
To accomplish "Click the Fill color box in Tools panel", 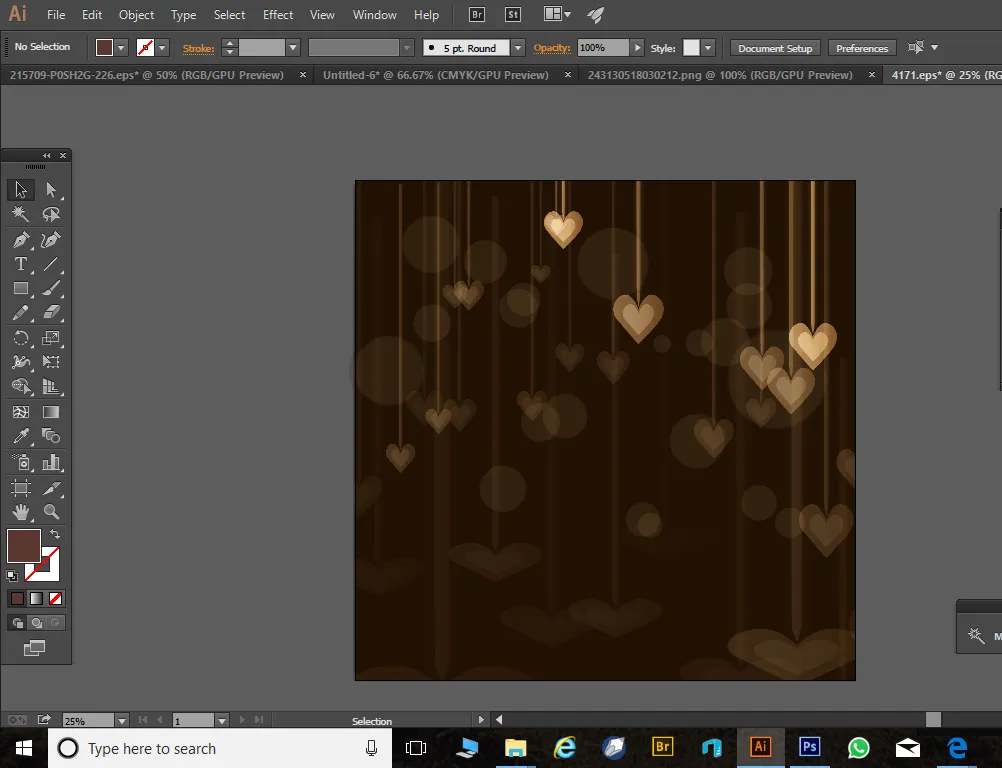I will tap(24, 546).
